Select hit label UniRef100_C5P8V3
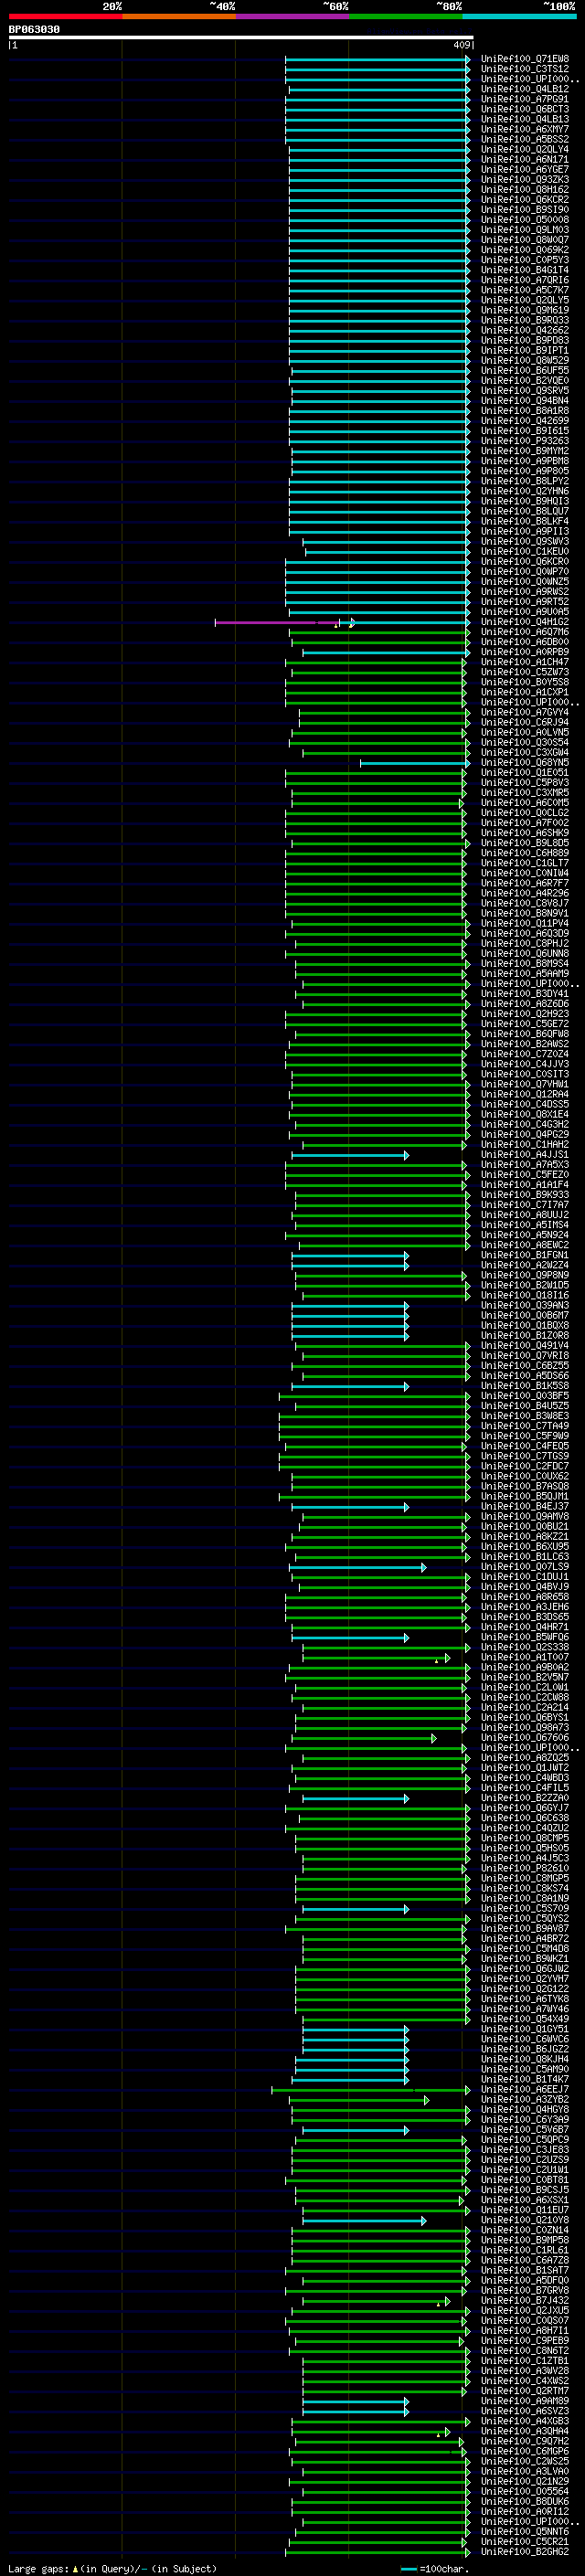585x2576 pixels. tap(525, 783)
